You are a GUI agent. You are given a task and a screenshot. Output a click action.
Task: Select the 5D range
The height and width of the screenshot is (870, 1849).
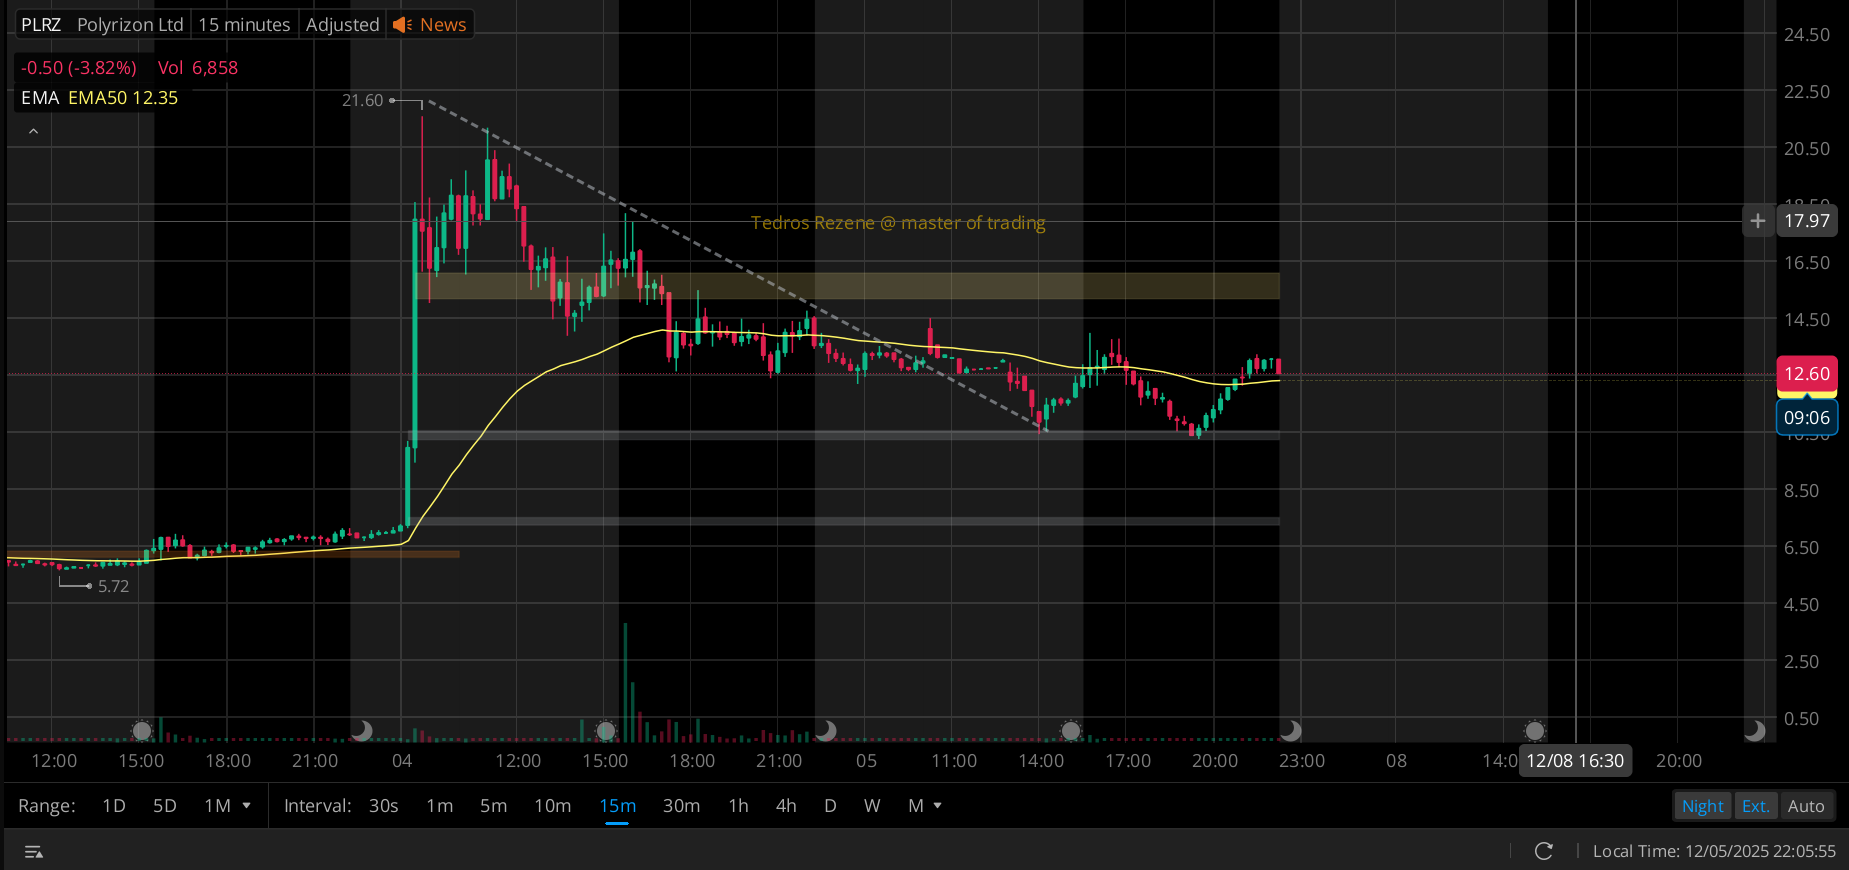(165, 806)
